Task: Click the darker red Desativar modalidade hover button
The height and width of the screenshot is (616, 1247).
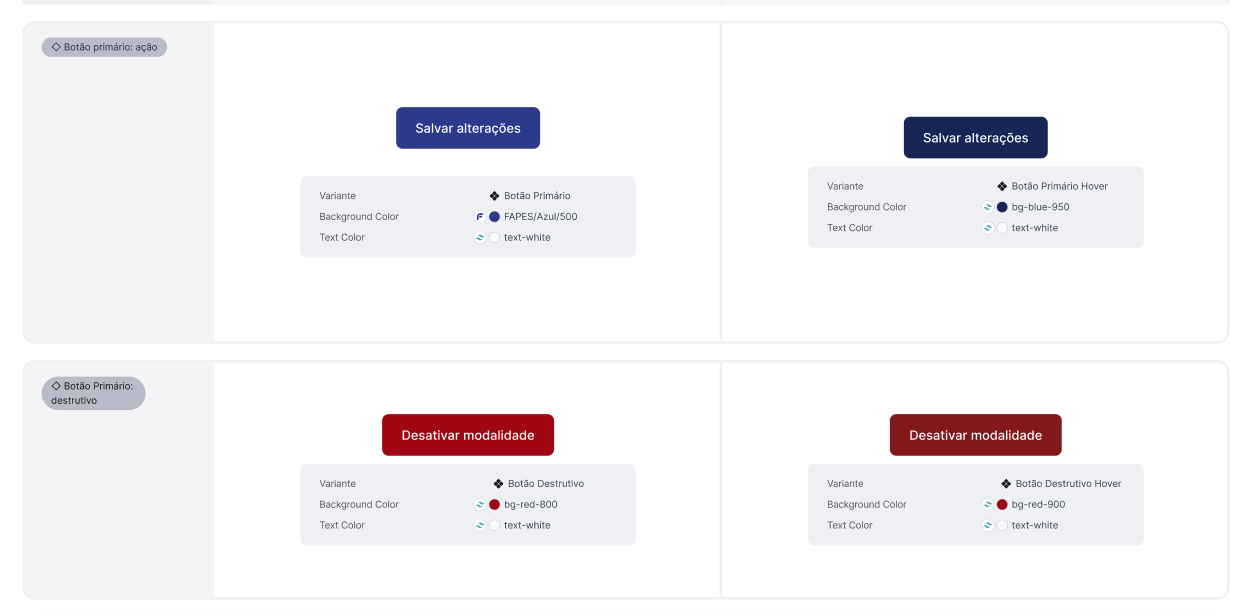Action: [x=975, y=435]
